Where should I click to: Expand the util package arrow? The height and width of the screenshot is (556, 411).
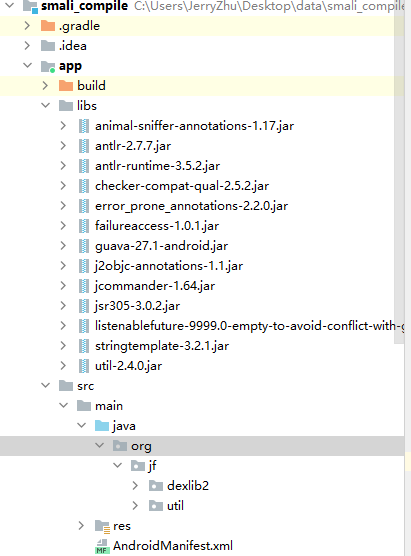pyautogui.click(x=135, y=506)
